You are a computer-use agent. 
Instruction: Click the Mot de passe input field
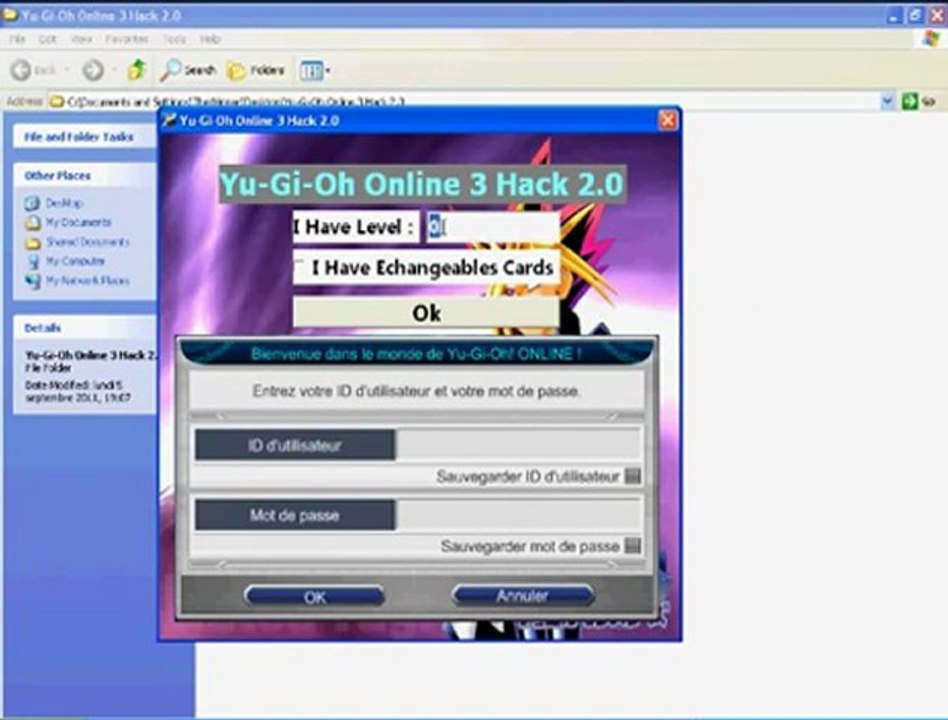[x=518, y=515]
